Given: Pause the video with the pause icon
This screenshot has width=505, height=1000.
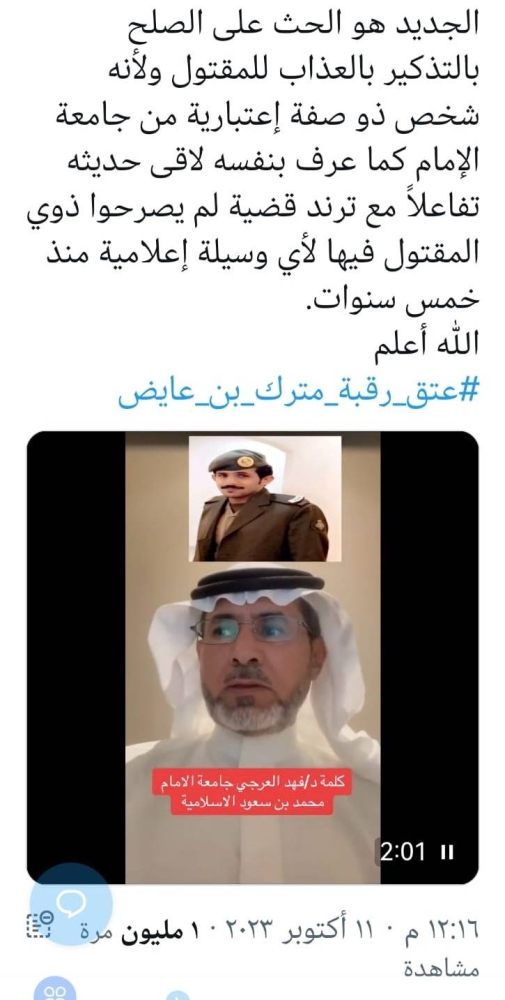Looking at the screenshot, I should (447, 852).
